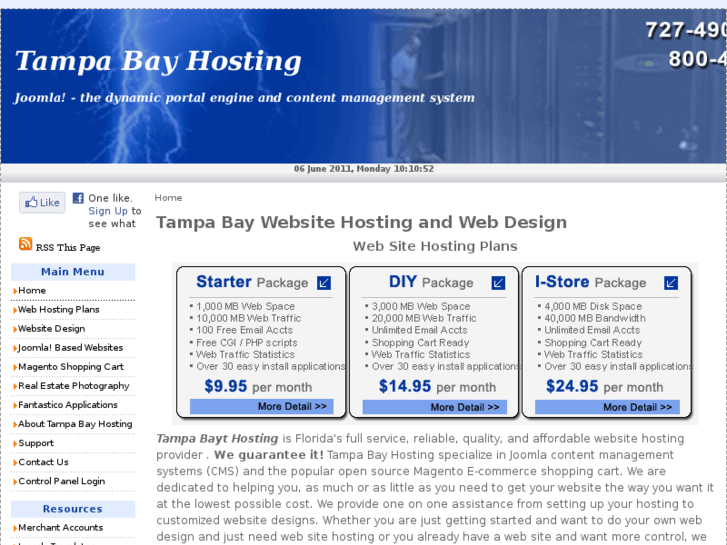
Task: Go to the Support menu item
Action: tap(36, 443)
